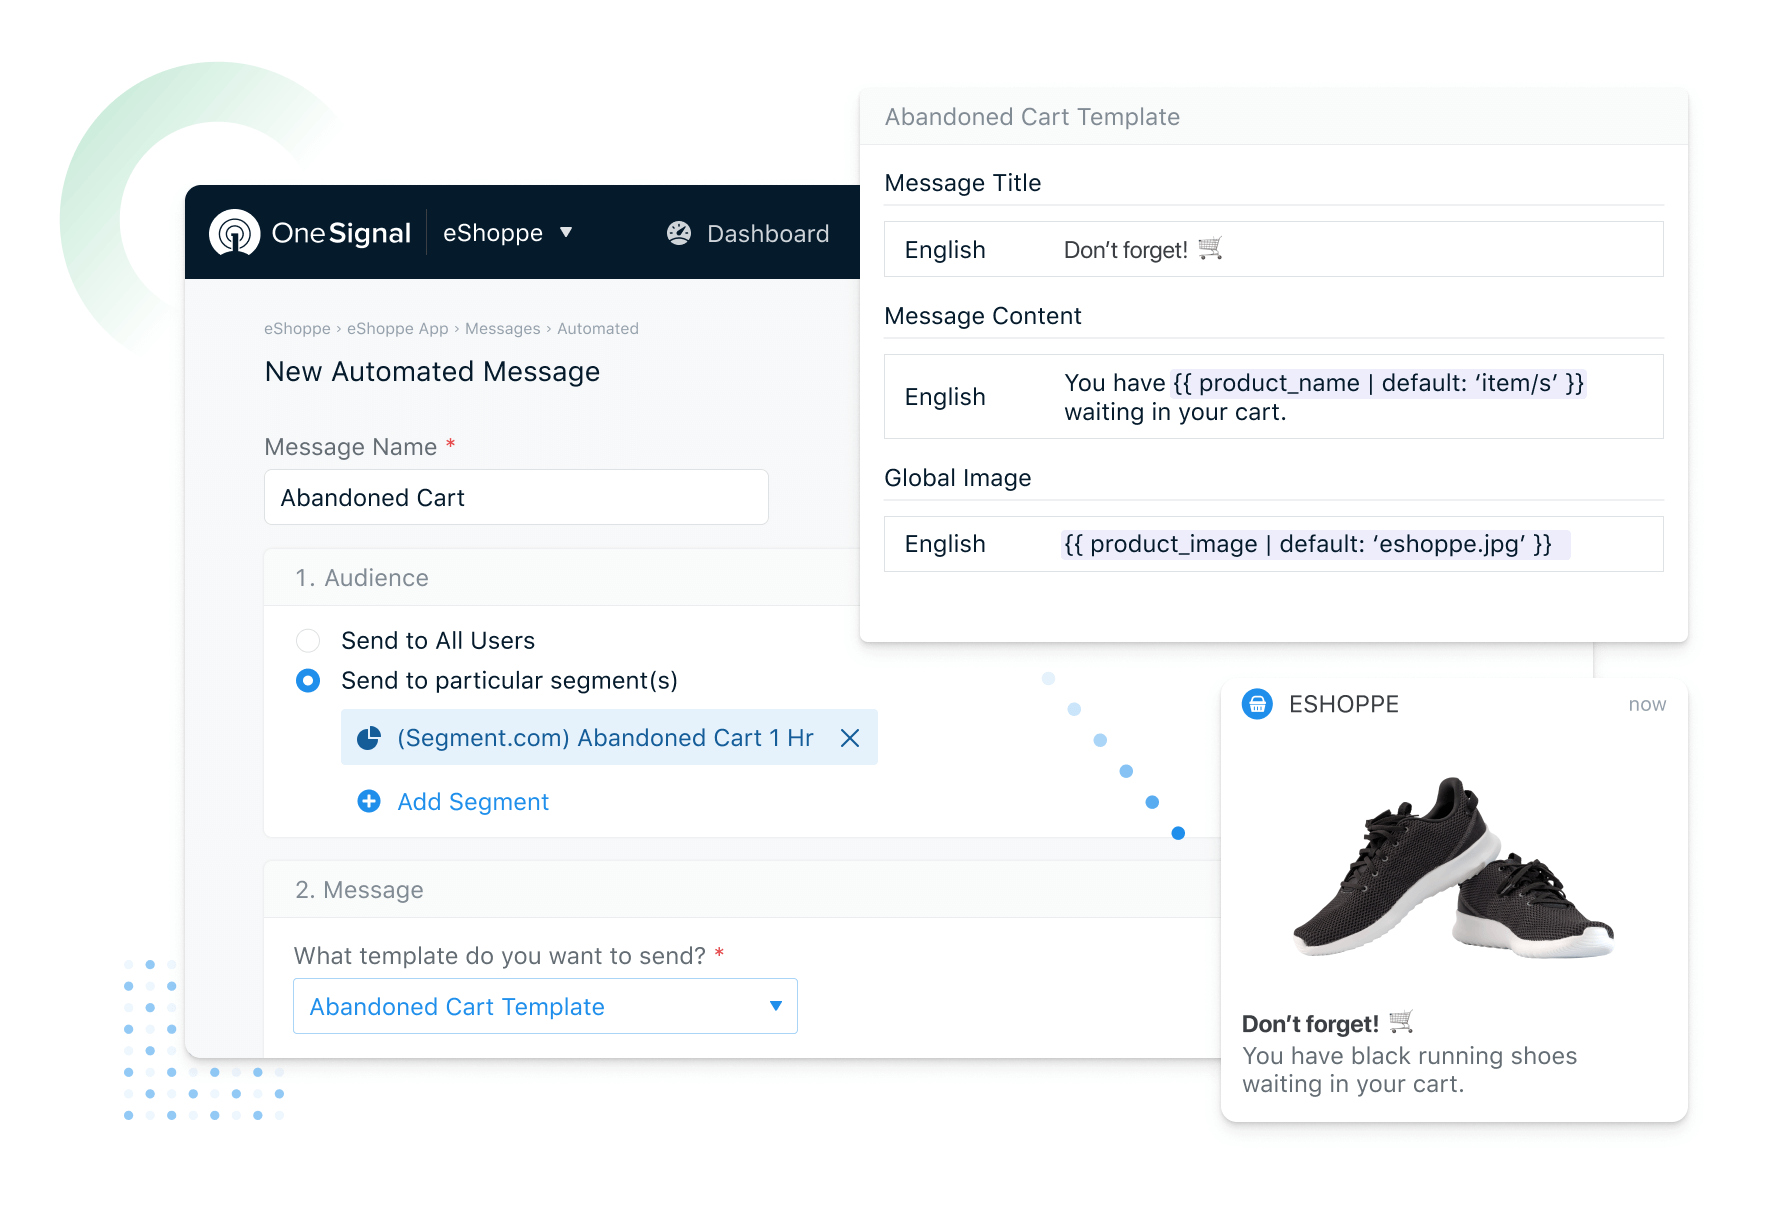Click the running shoes notification image
The width and height of the screenshot is (1773, 1209).
tap(1453, 866)
